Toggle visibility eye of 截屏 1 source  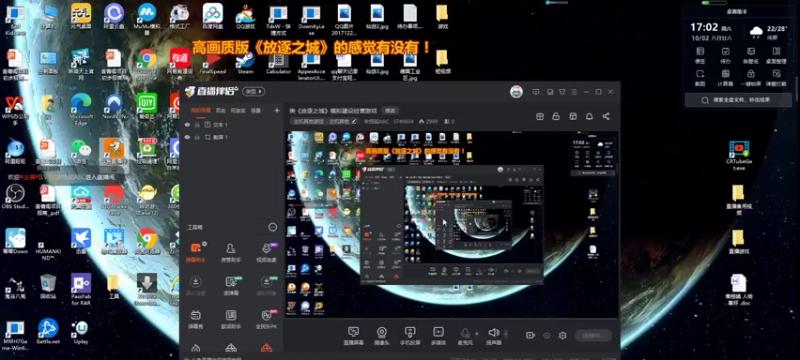point(187,137)
